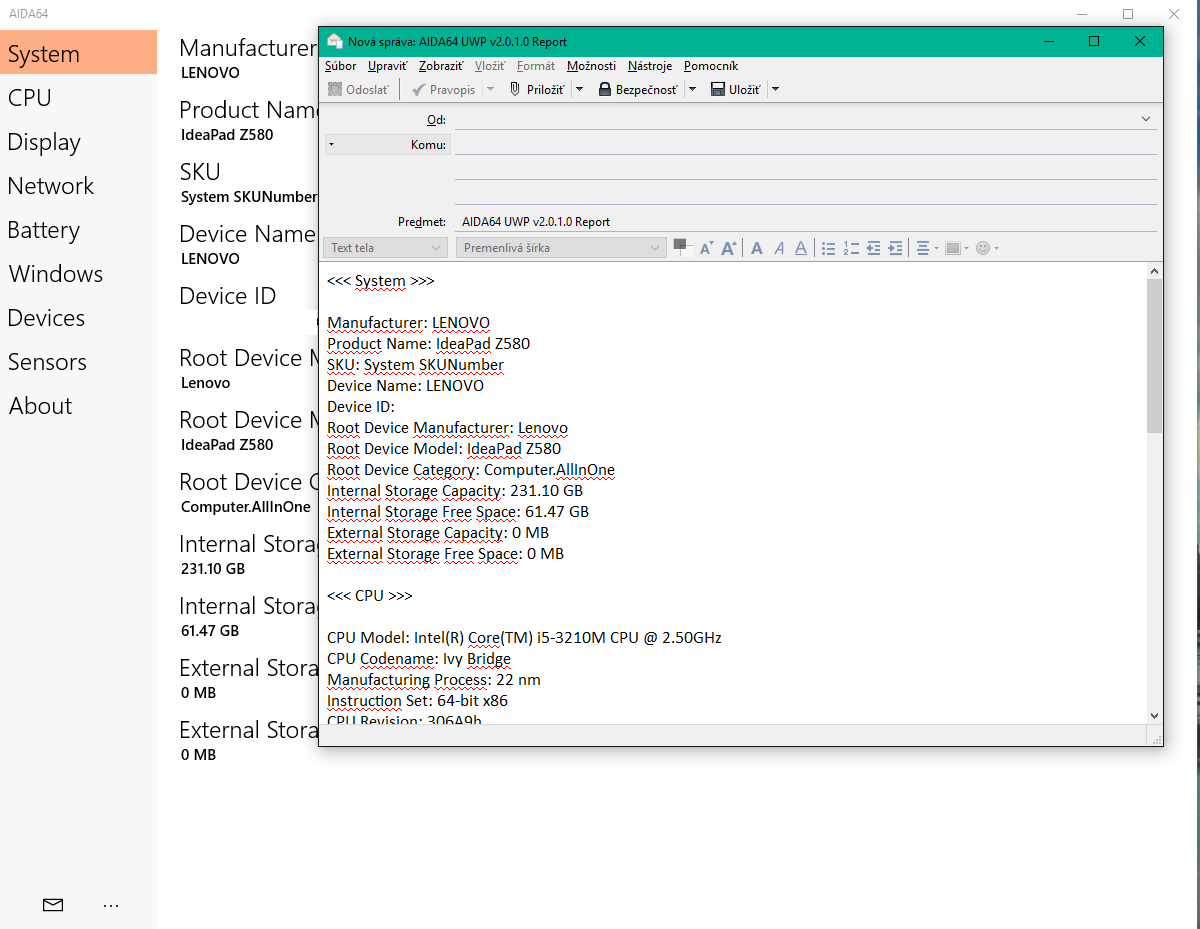Expand the Uložiť dropdown arrow

click(x=775, y=89)
